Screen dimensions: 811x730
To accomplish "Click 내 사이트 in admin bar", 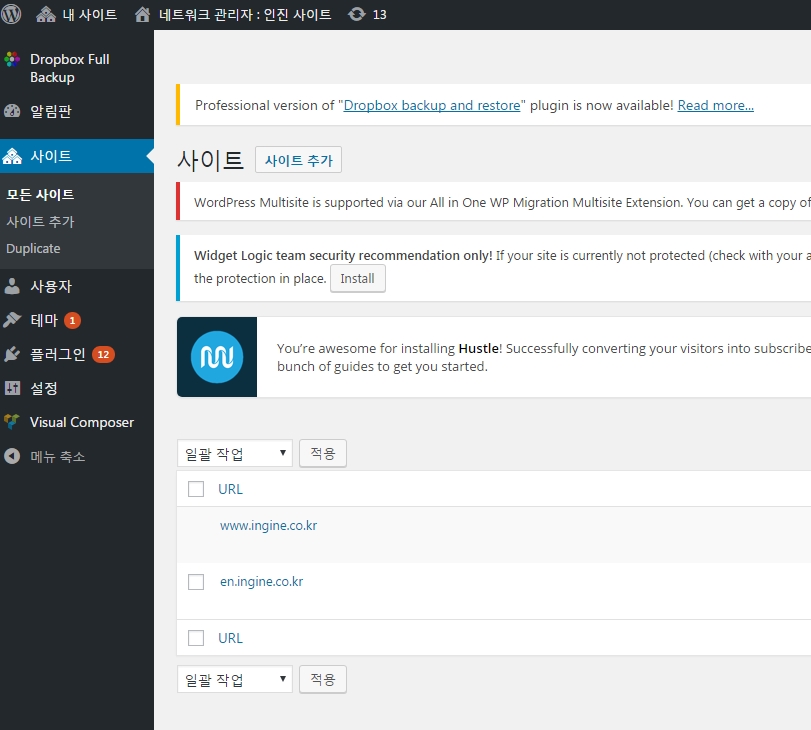I will point(89,14).
